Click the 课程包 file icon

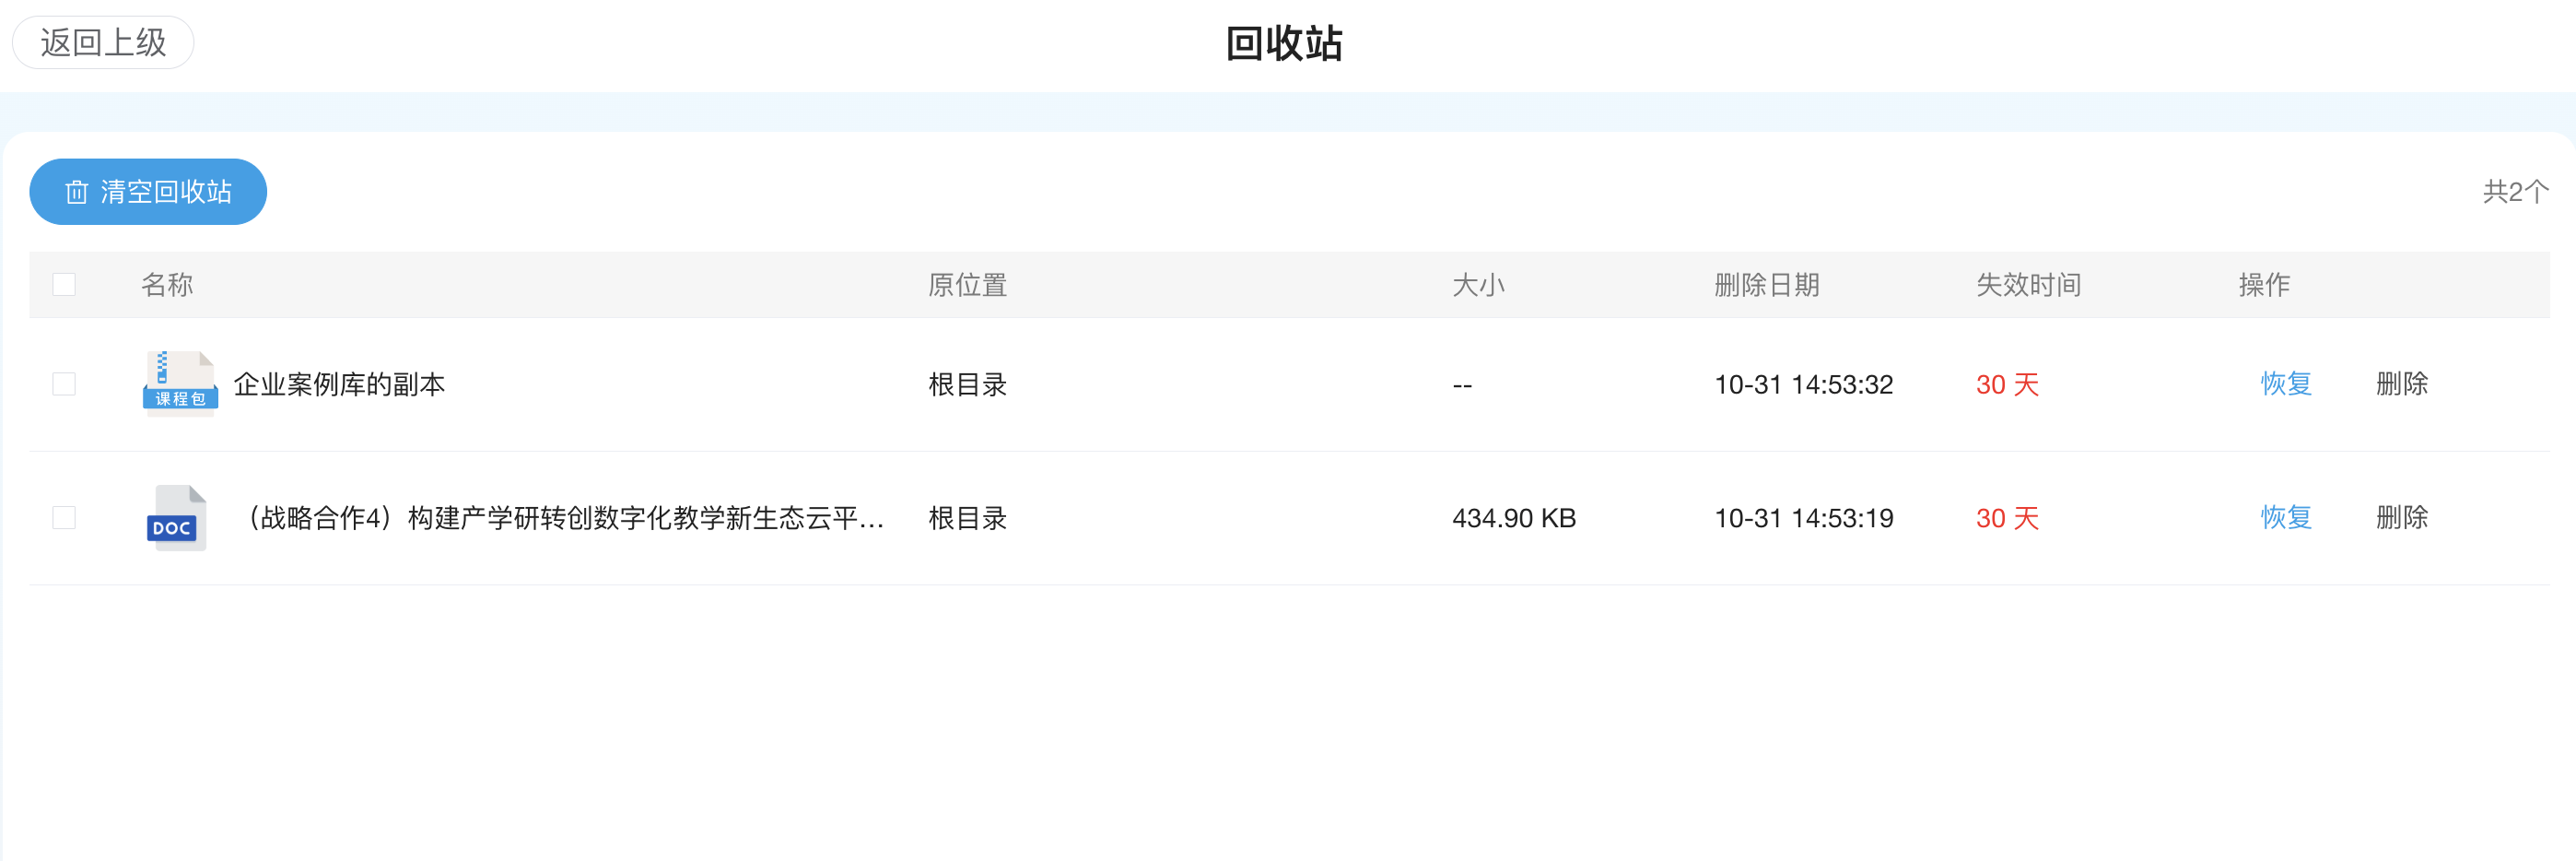(180, 383)
